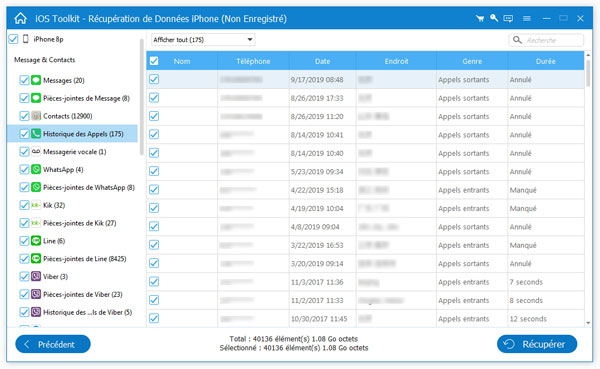600x369 pixels.
Task: Sort by the Nom column header
Action: point(182,61)
